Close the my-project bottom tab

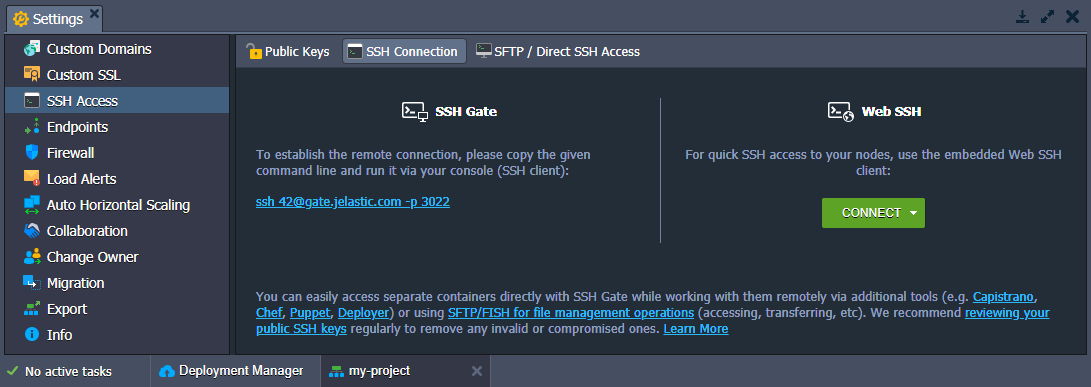(x=477, y=371)
